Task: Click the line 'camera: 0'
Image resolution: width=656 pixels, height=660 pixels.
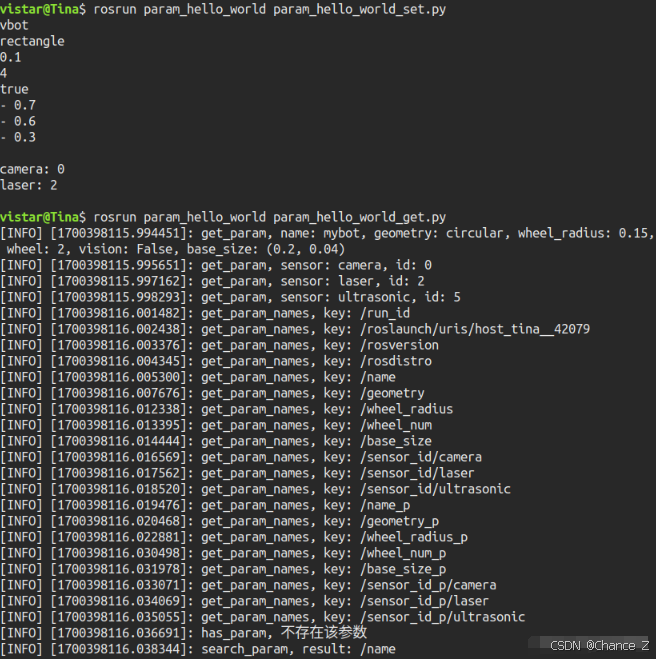Action: pyautogui.click(x=32, y=169)
